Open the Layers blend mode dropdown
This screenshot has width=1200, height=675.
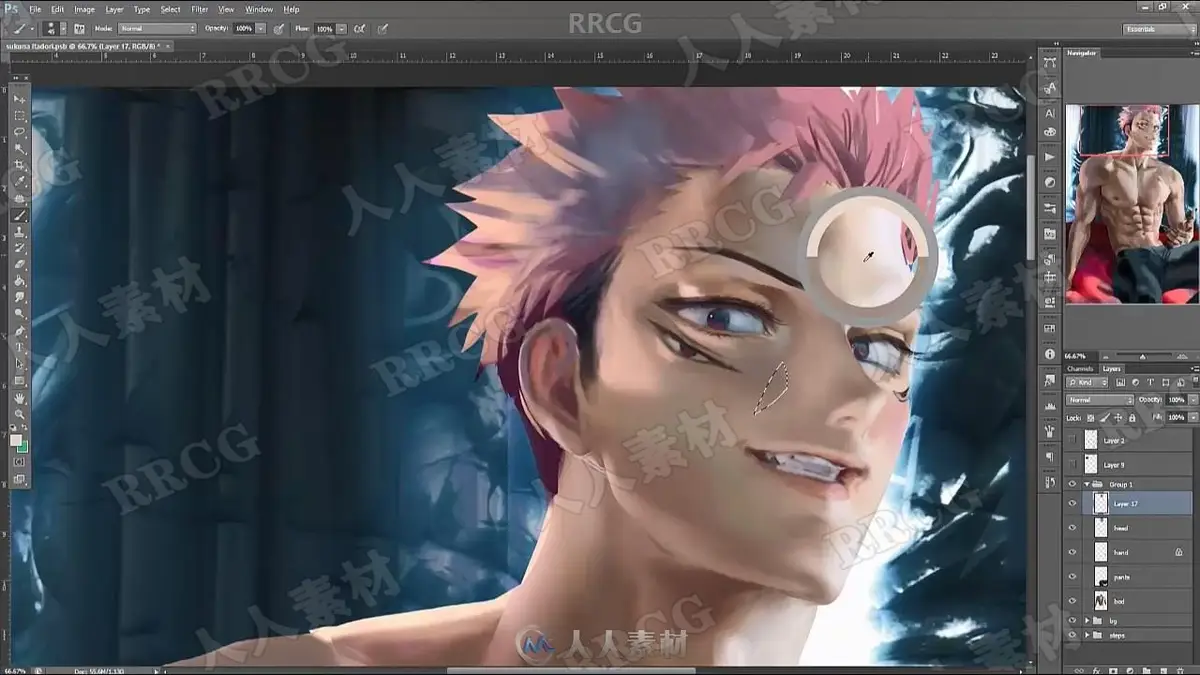pos(1100,400)
